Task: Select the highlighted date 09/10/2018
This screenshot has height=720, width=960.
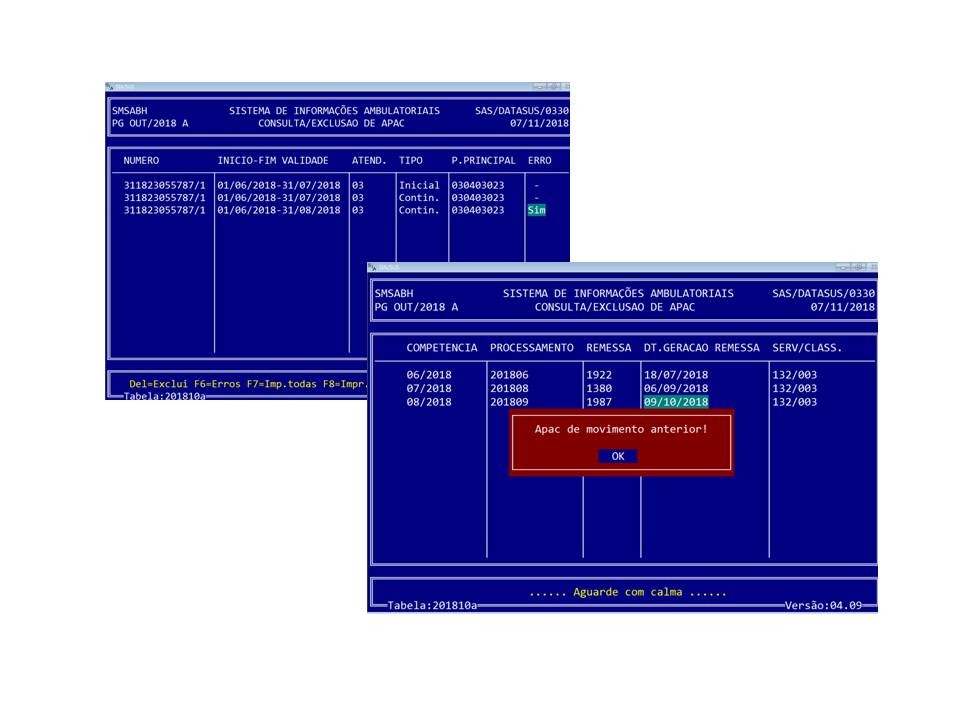Action: [676, 402]
